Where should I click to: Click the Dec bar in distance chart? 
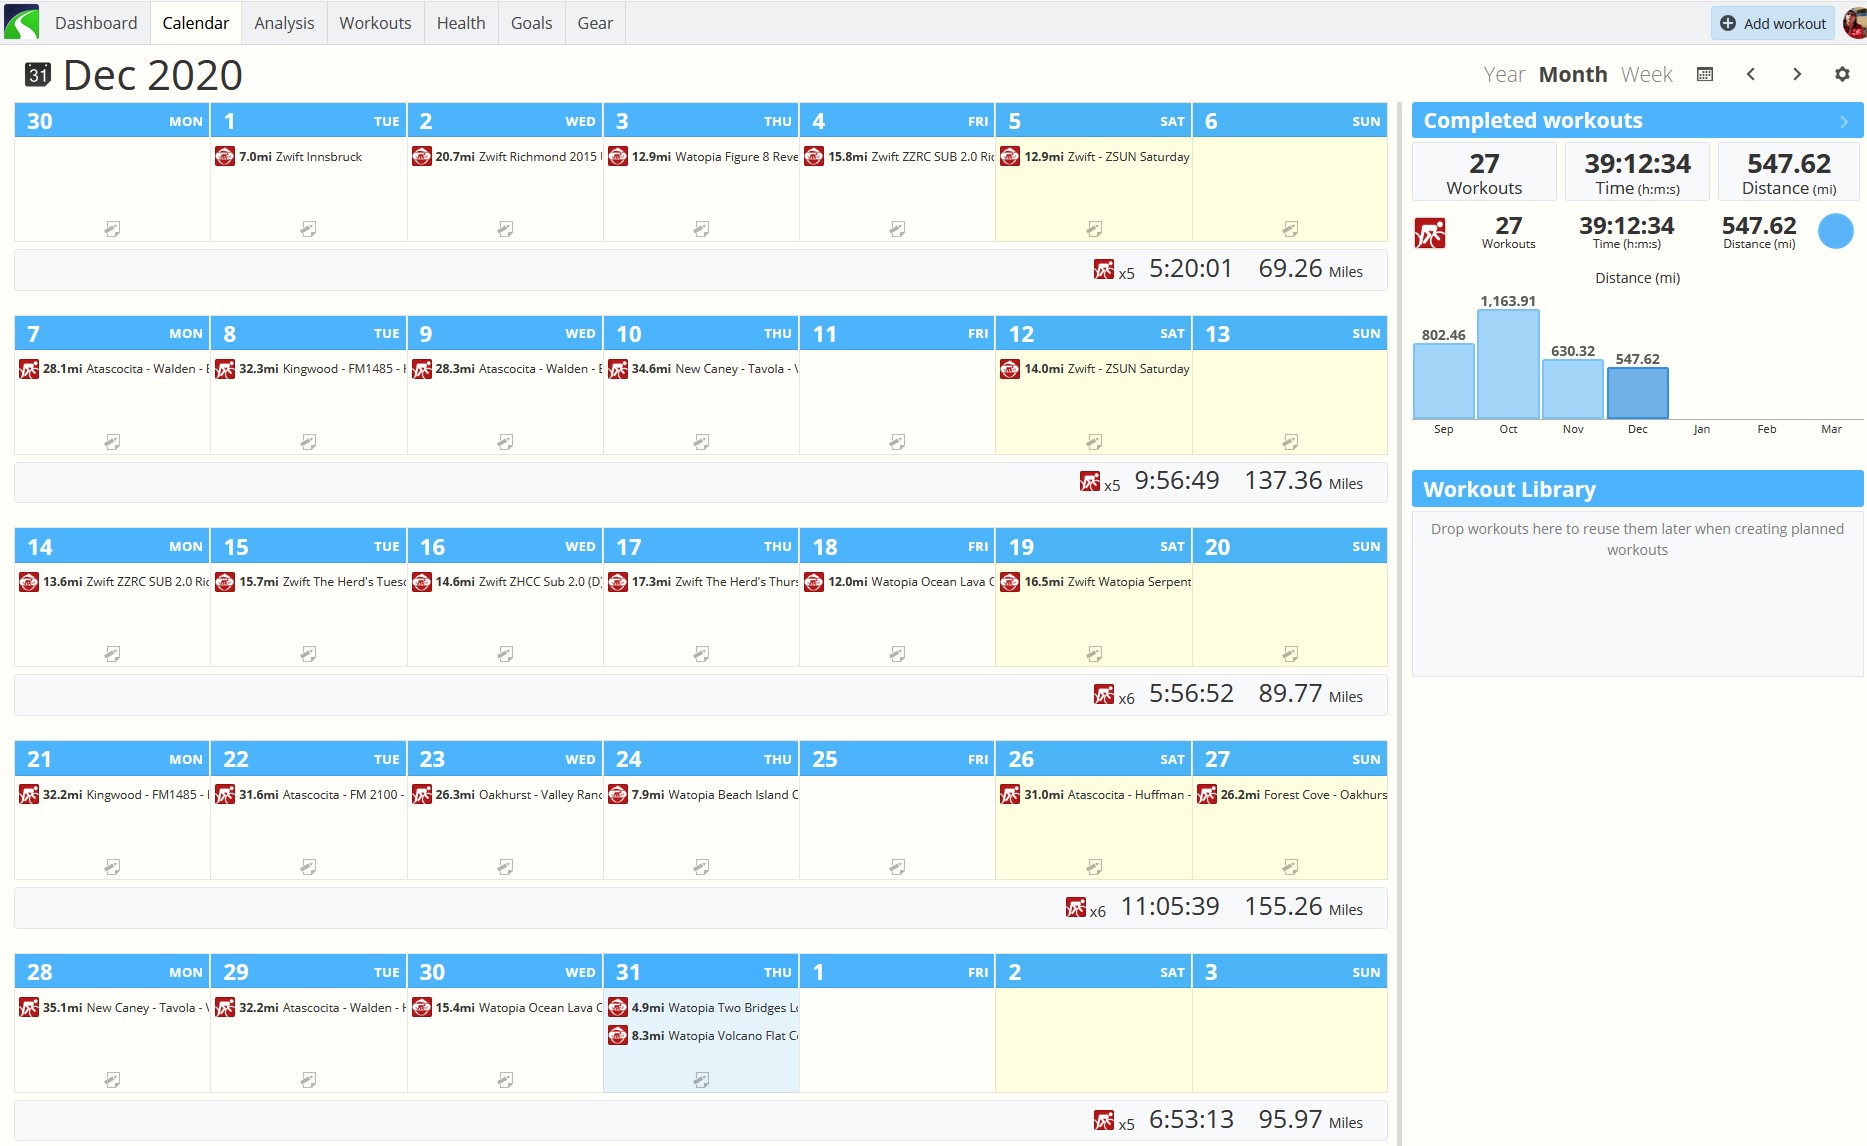1638,393
